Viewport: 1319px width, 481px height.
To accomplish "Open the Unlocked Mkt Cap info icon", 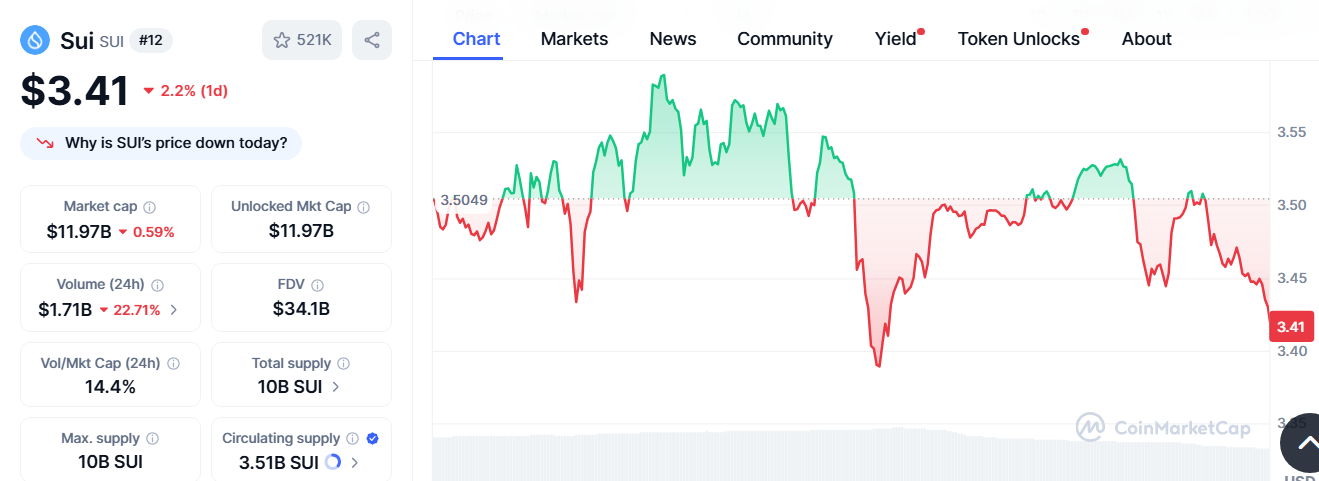I will pos(364,207).
